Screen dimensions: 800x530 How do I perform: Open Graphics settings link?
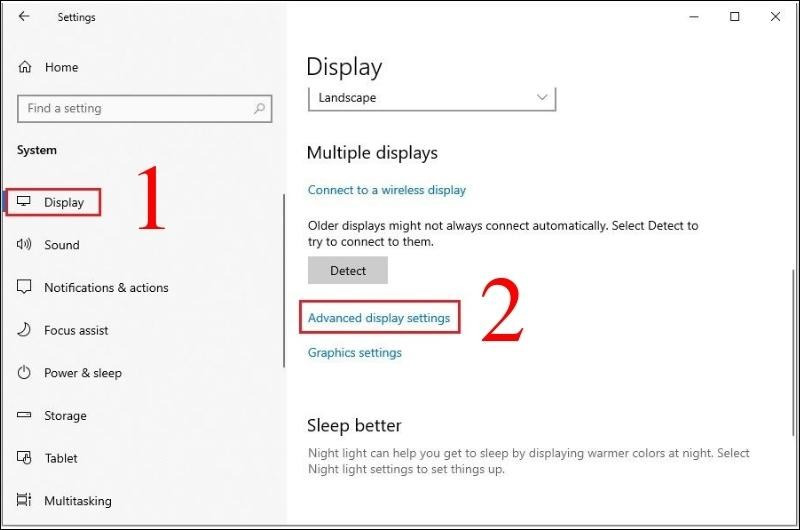tap(355, 353)
